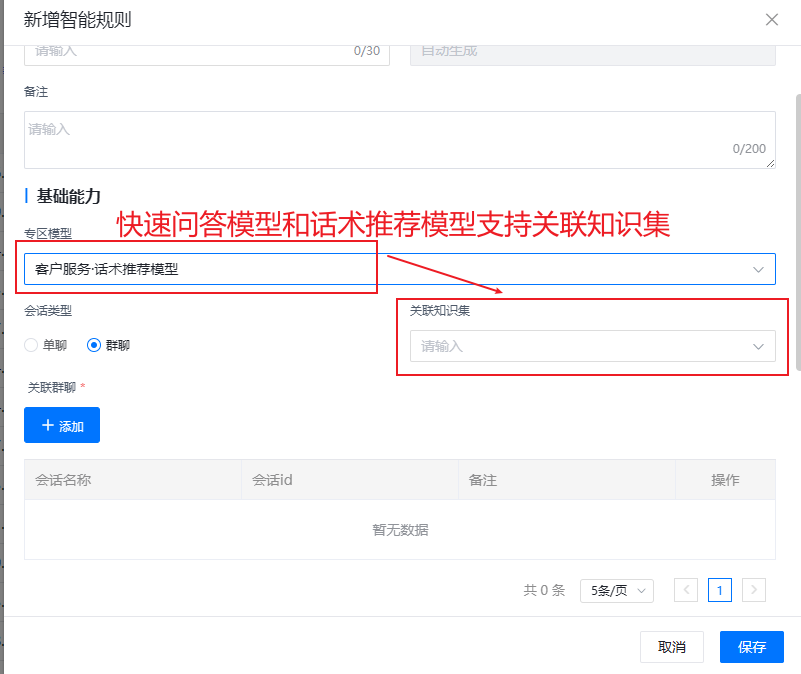
Task: Select the 群聊 radio option
Action: click(95, 345)
